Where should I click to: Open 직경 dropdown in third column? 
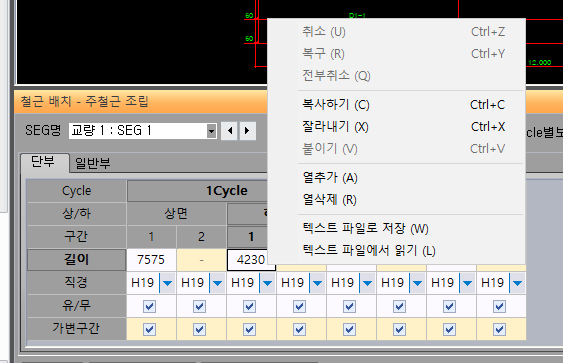(x=267, y=283)
